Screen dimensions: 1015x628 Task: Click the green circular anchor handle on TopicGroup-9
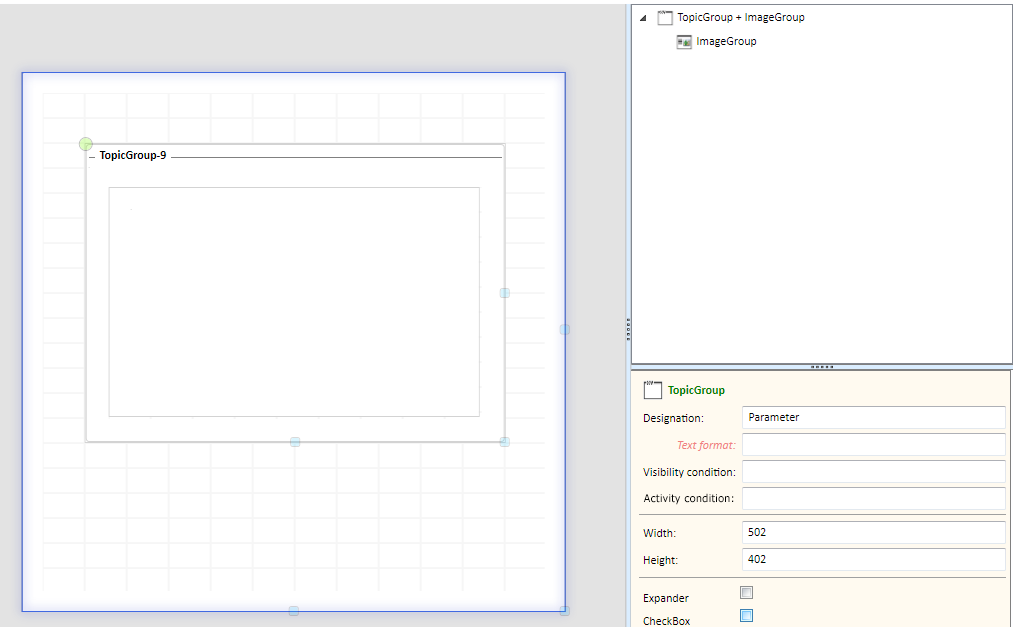coord(86,145)
